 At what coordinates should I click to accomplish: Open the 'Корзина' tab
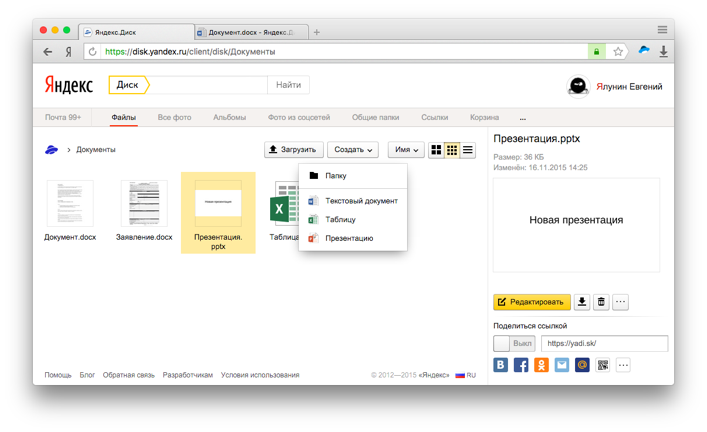click(484, 117)
